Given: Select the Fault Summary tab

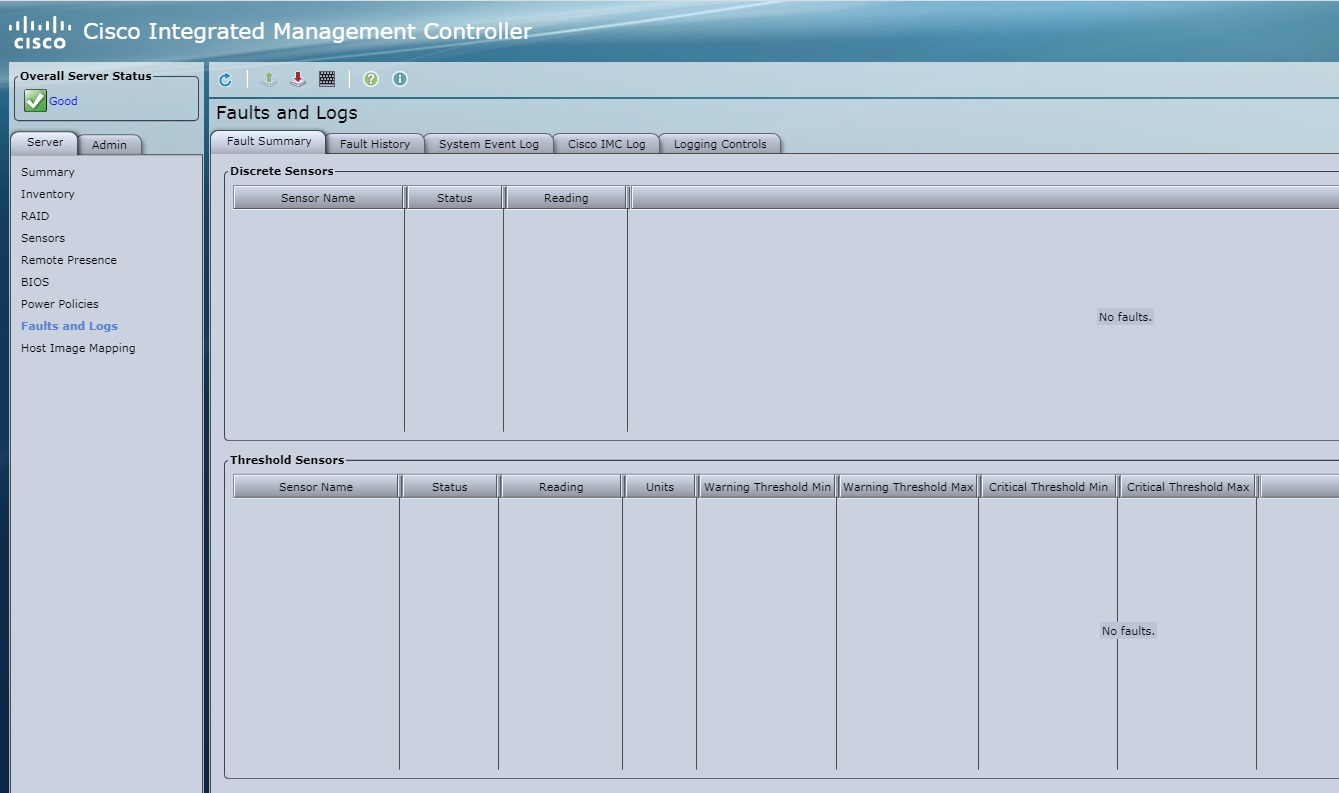Looking at the screenshot, I should [269, 142].
